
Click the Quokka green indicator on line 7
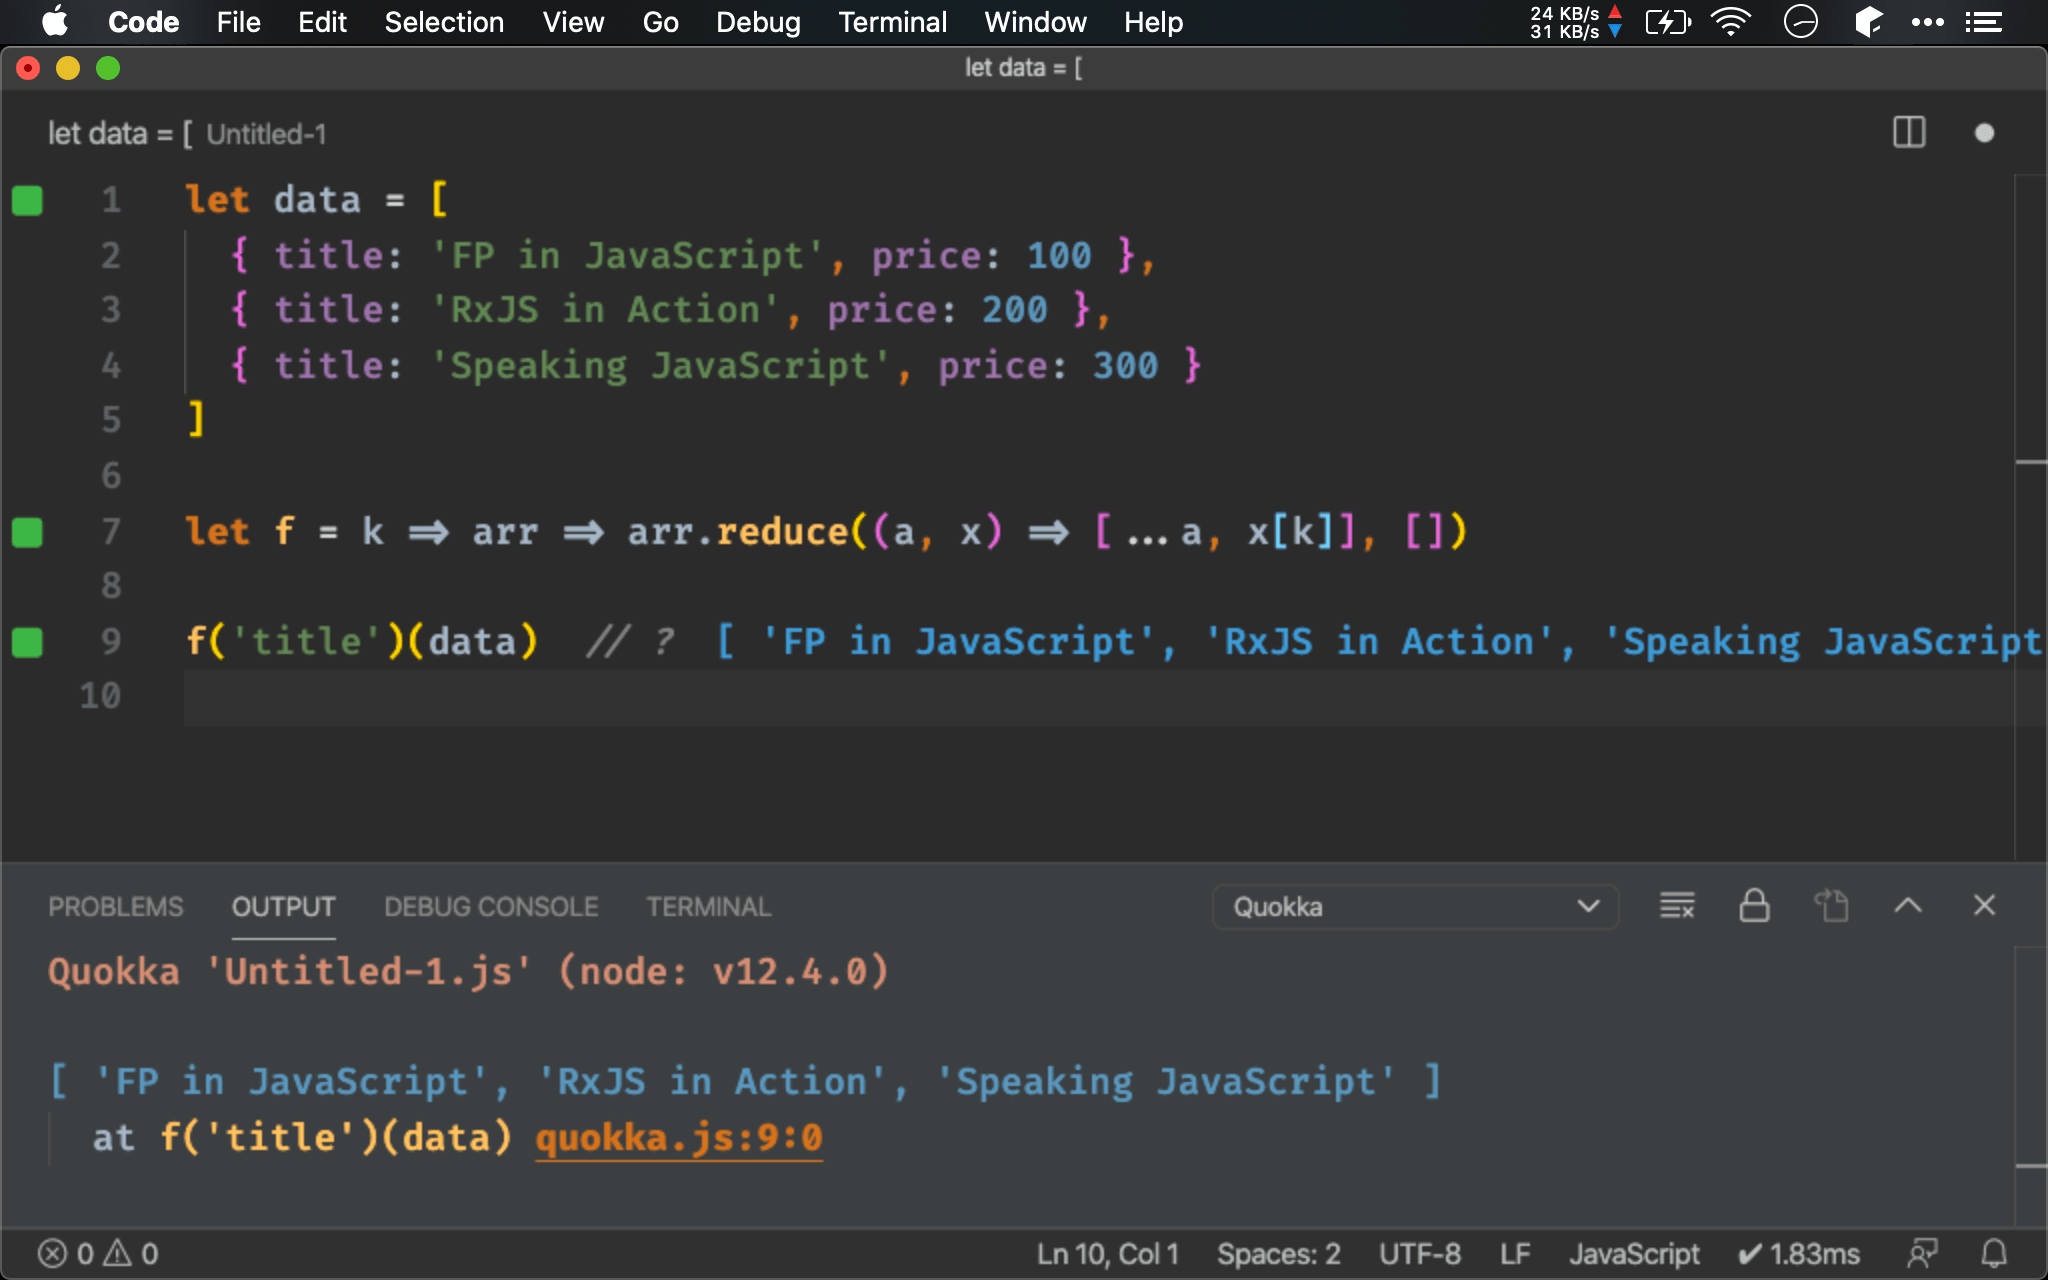(27, 532)
